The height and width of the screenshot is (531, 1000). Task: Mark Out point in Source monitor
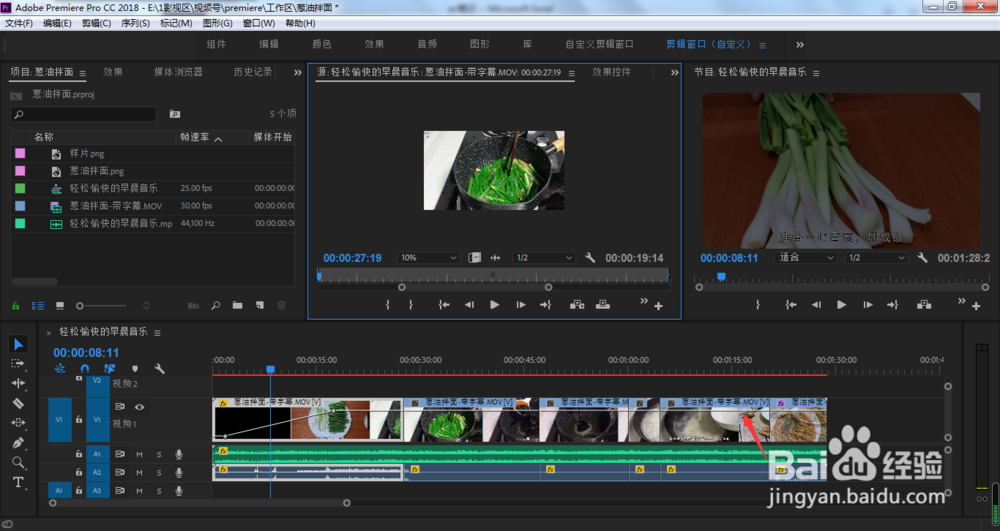[x=411, y=305]
